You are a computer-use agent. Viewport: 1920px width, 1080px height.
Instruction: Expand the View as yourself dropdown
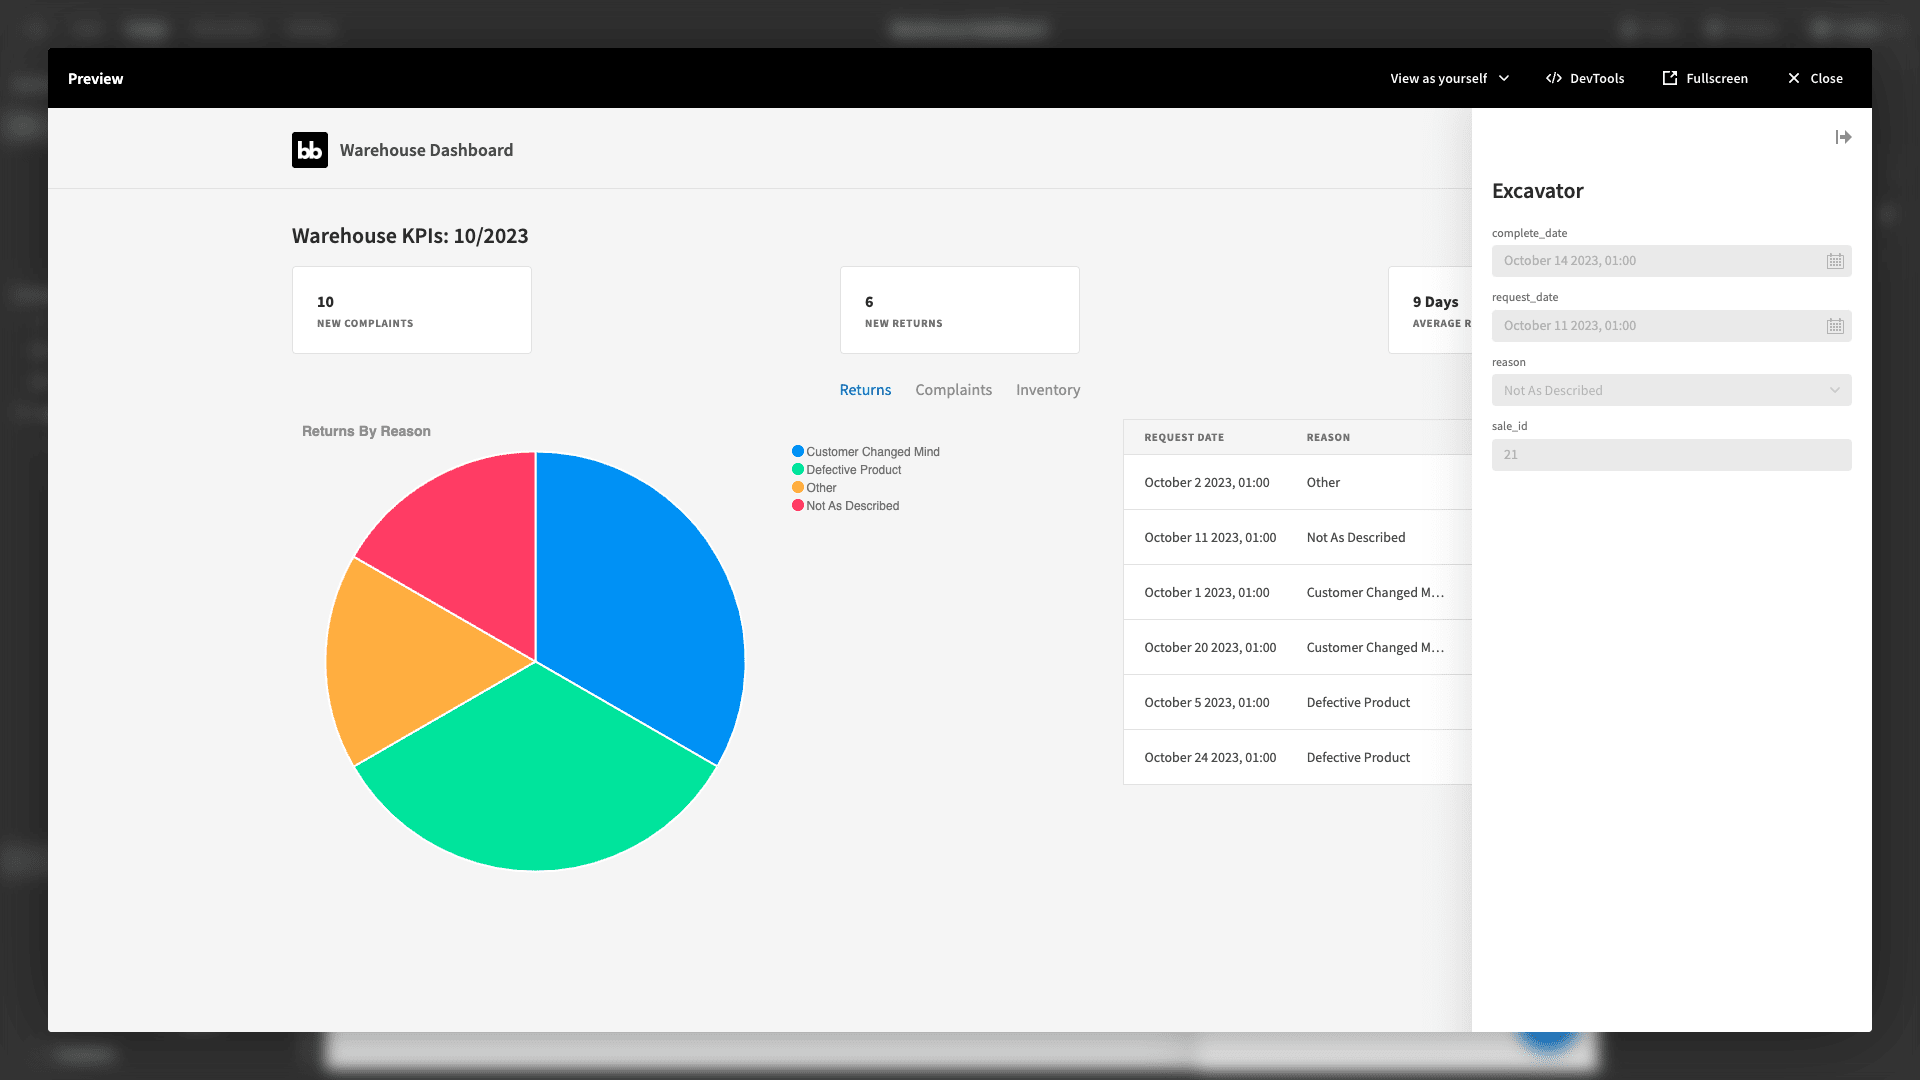point(1449,78)
